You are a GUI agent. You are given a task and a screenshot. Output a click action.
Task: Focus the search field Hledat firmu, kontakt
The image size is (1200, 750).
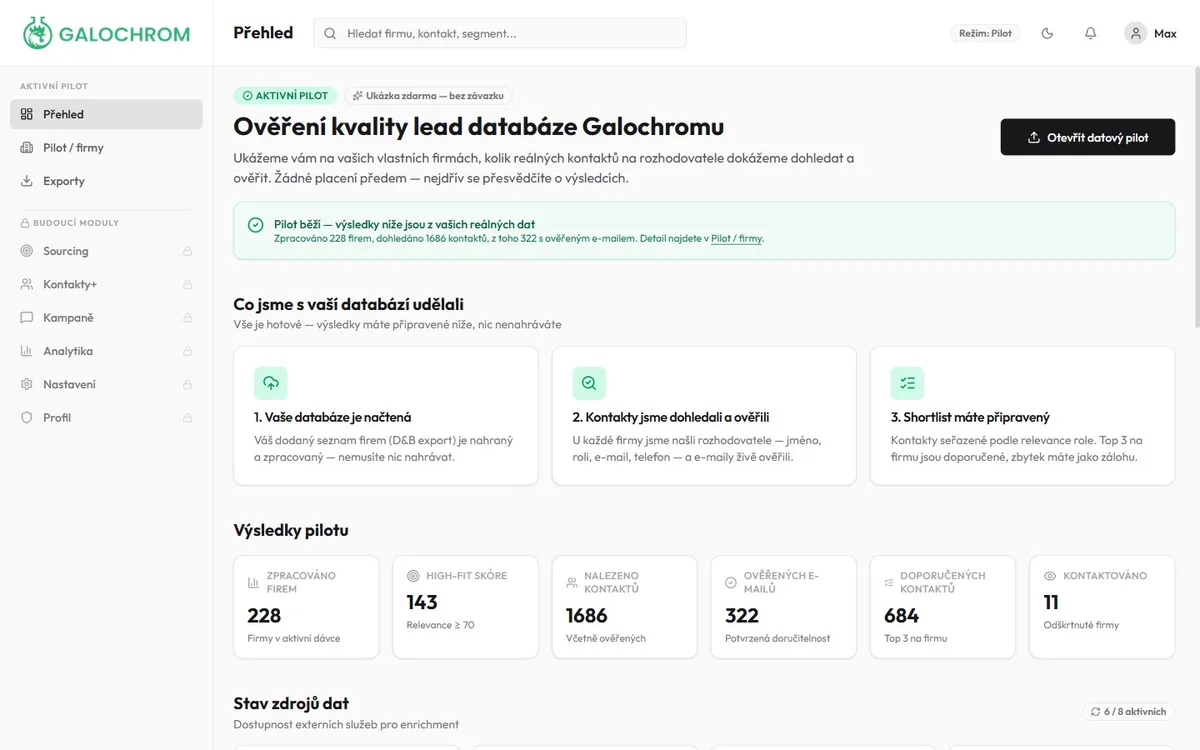pyautogui.click(x=500, y=33)
